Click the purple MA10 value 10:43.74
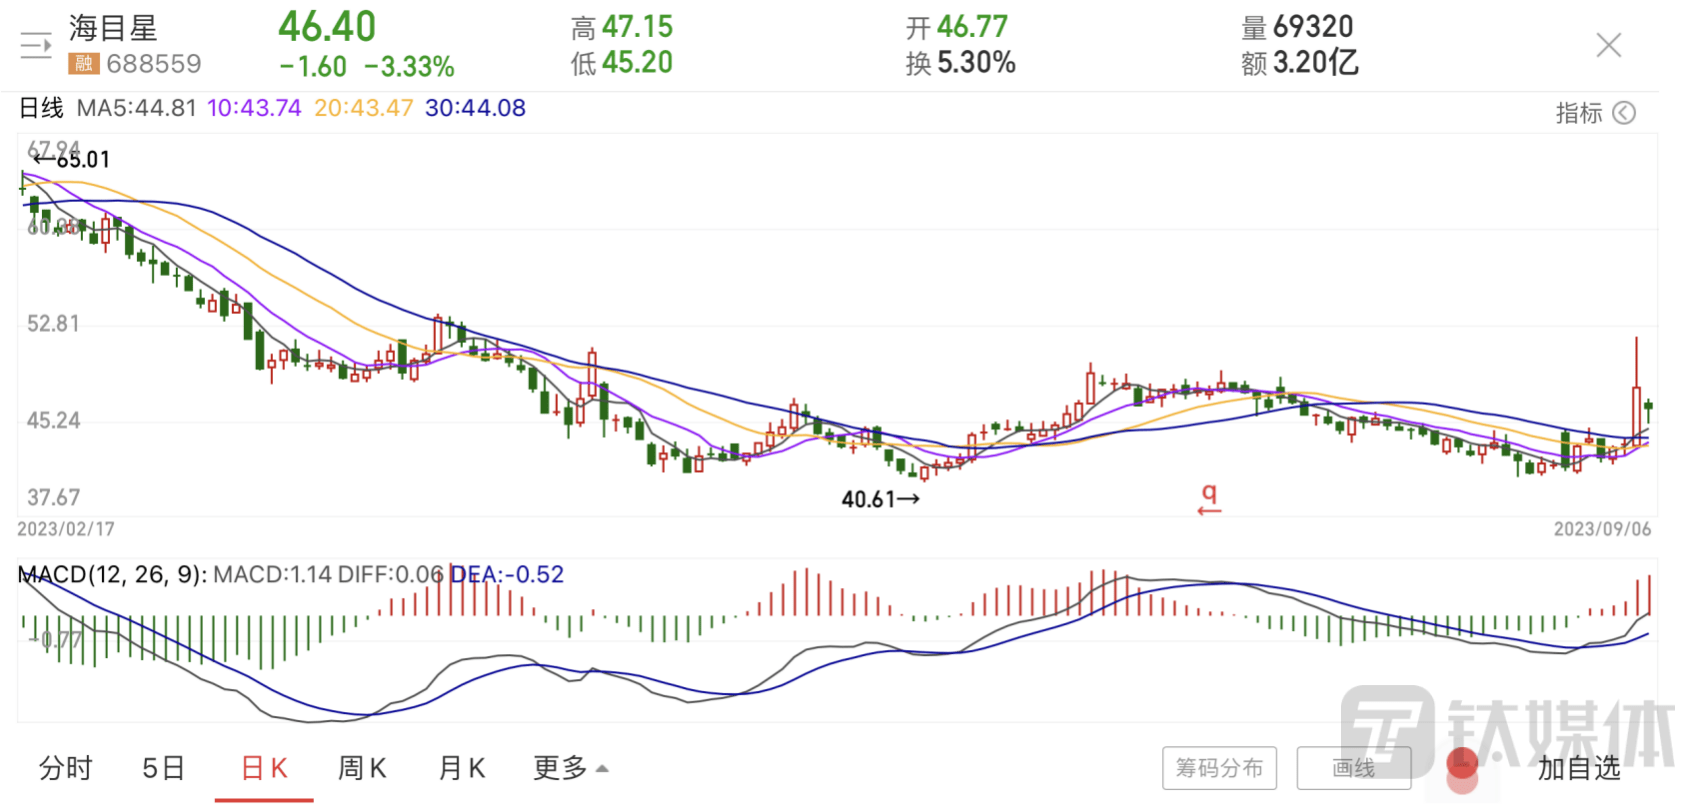Viewport: 1706px width, 810px height. click(254, 108)
